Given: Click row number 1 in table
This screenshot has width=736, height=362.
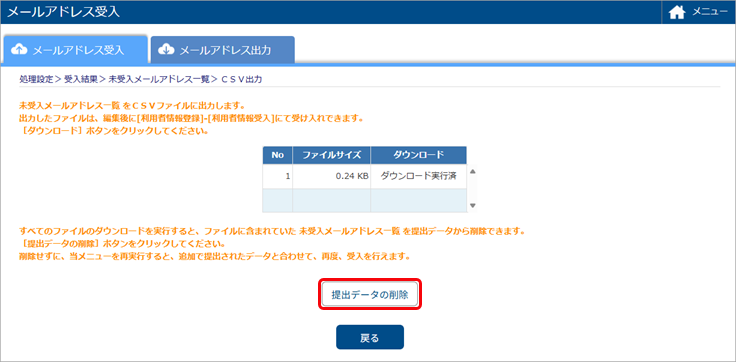Looking at the screenshot, I should coord(277,177).
